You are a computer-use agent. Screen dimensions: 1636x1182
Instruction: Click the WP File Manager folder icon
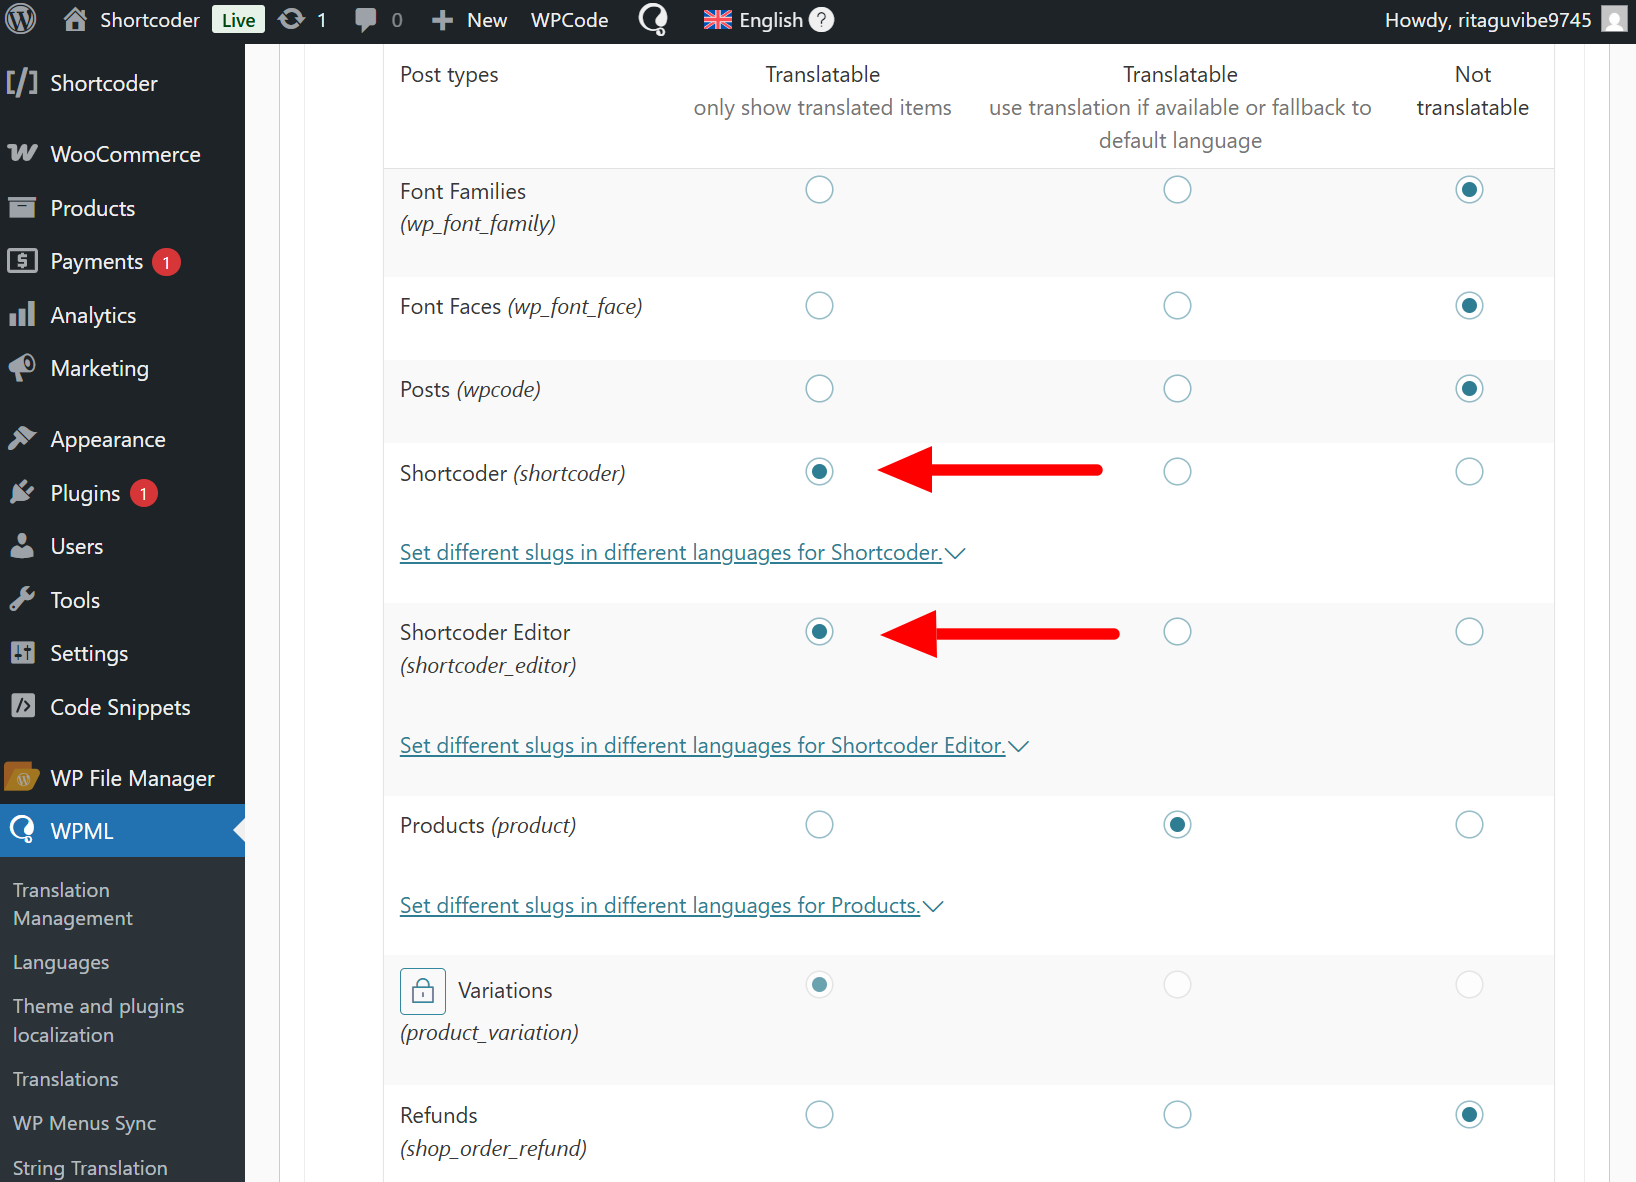22,778
